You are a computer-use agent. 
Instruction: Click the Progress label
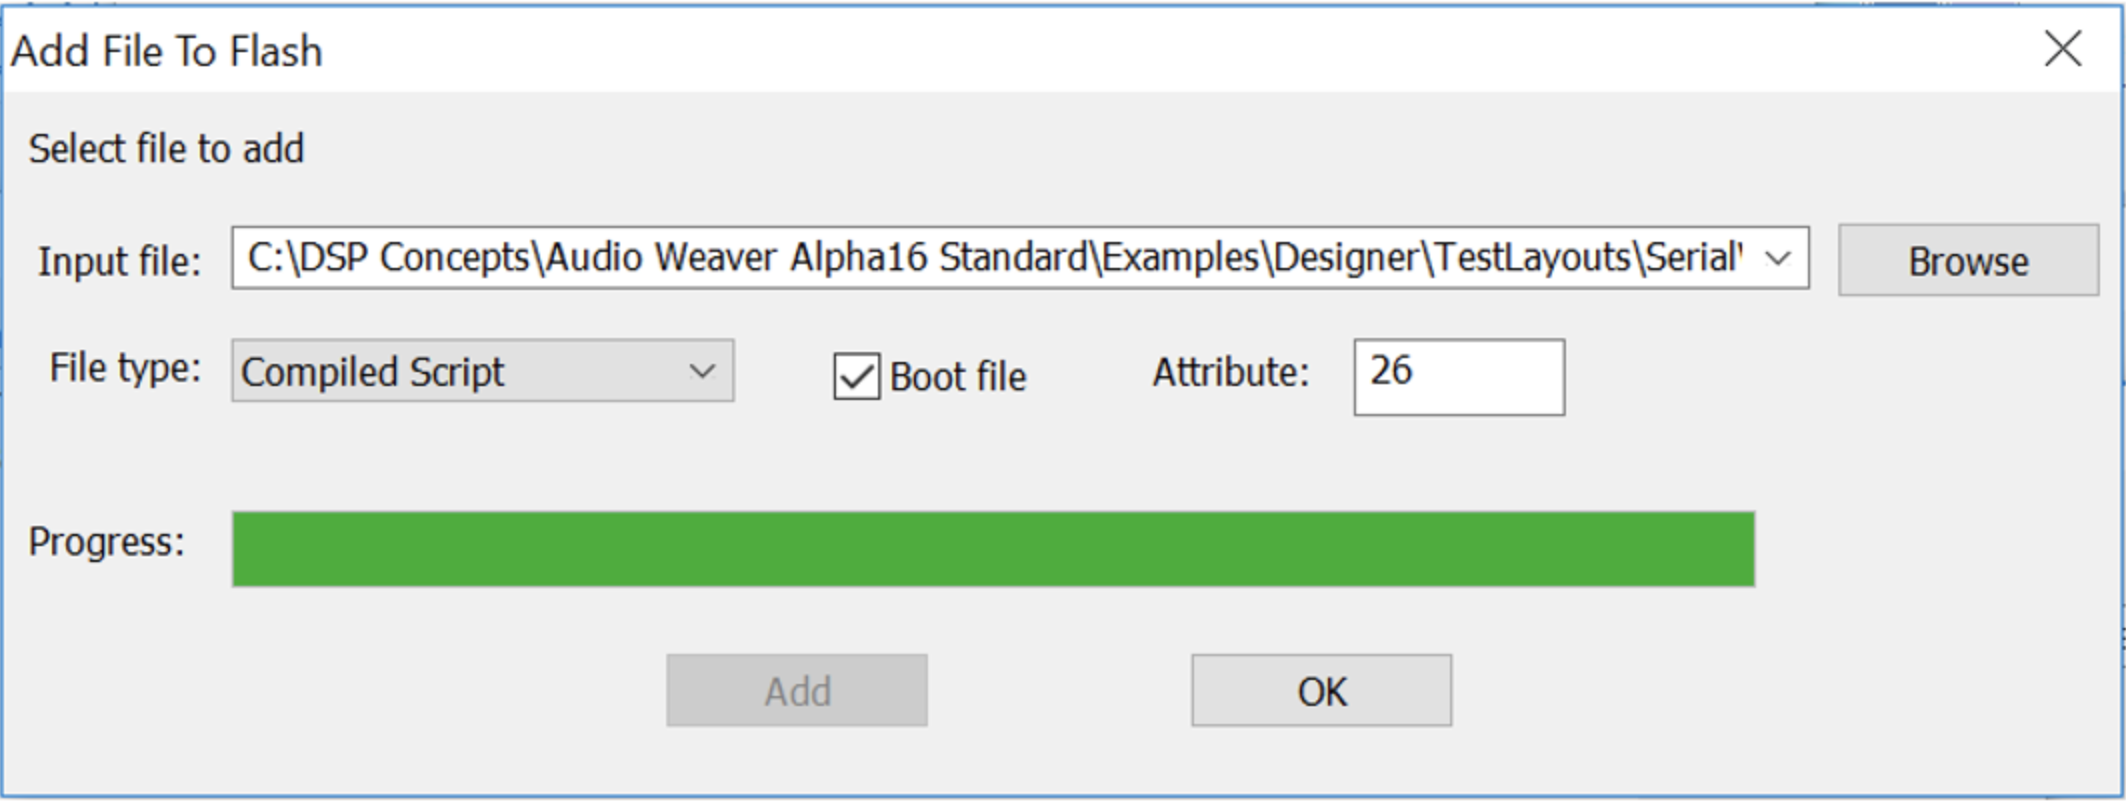106,542
